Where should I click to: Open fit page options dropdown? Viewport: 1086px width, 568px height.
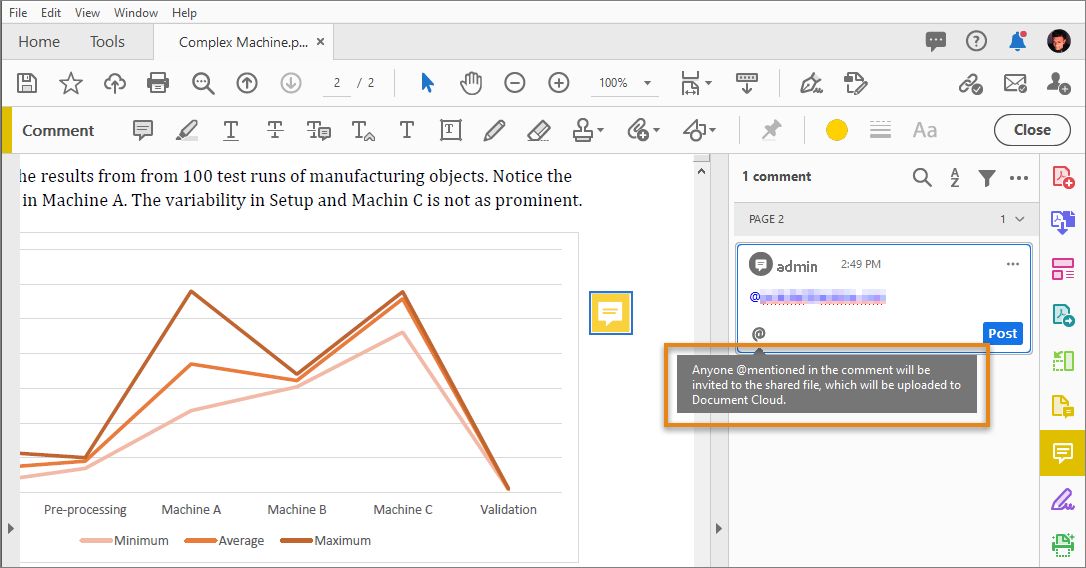tap(695, 83)
